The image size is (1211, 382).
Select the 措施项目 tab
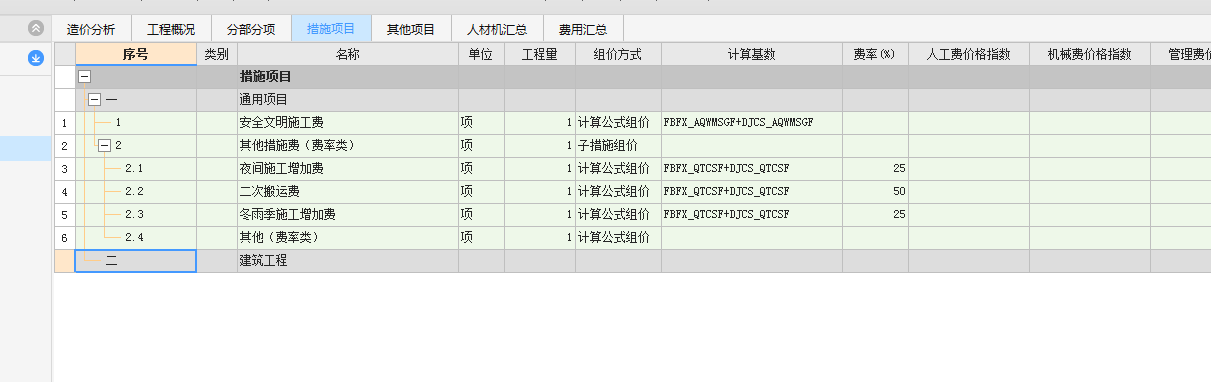pos(331,29)
